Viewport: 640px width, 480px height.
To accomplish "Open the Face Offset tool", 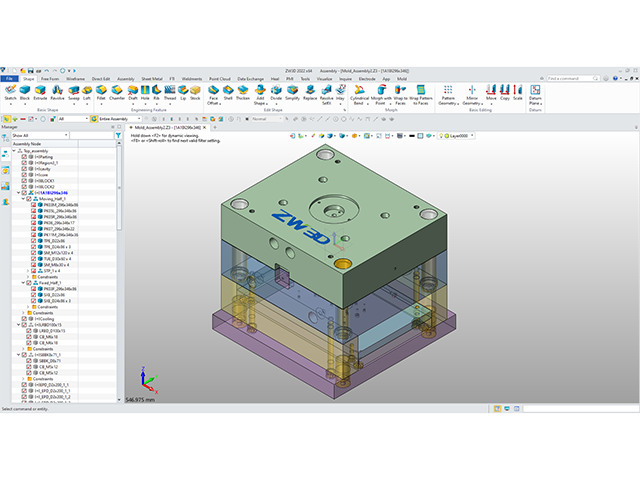I will tap(213, 95).
